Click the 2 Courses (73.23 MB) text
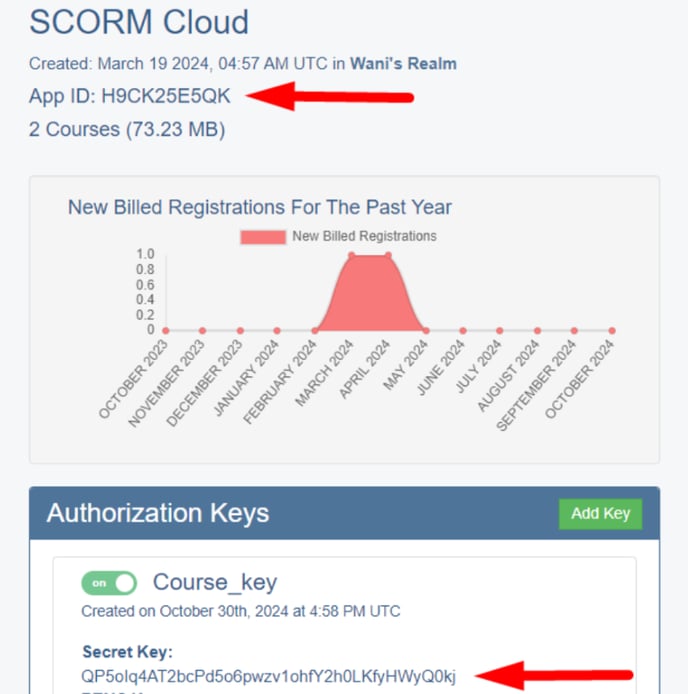The height and width of the screenshot is (694, 688). 127,129
